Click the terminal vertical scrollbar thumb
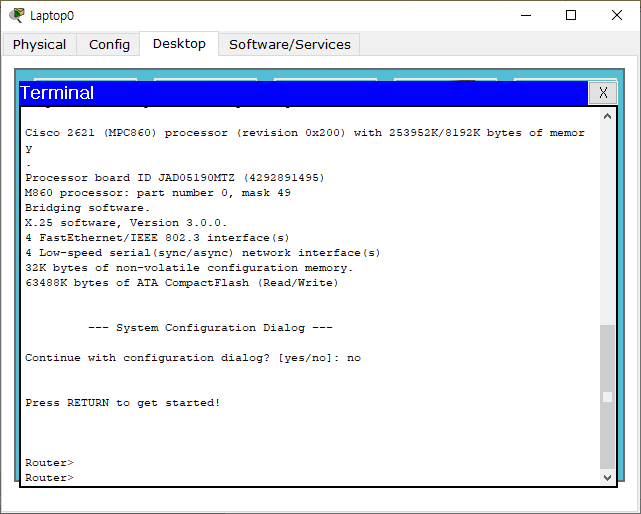This screenshot has height=514, width=641. 607,397
